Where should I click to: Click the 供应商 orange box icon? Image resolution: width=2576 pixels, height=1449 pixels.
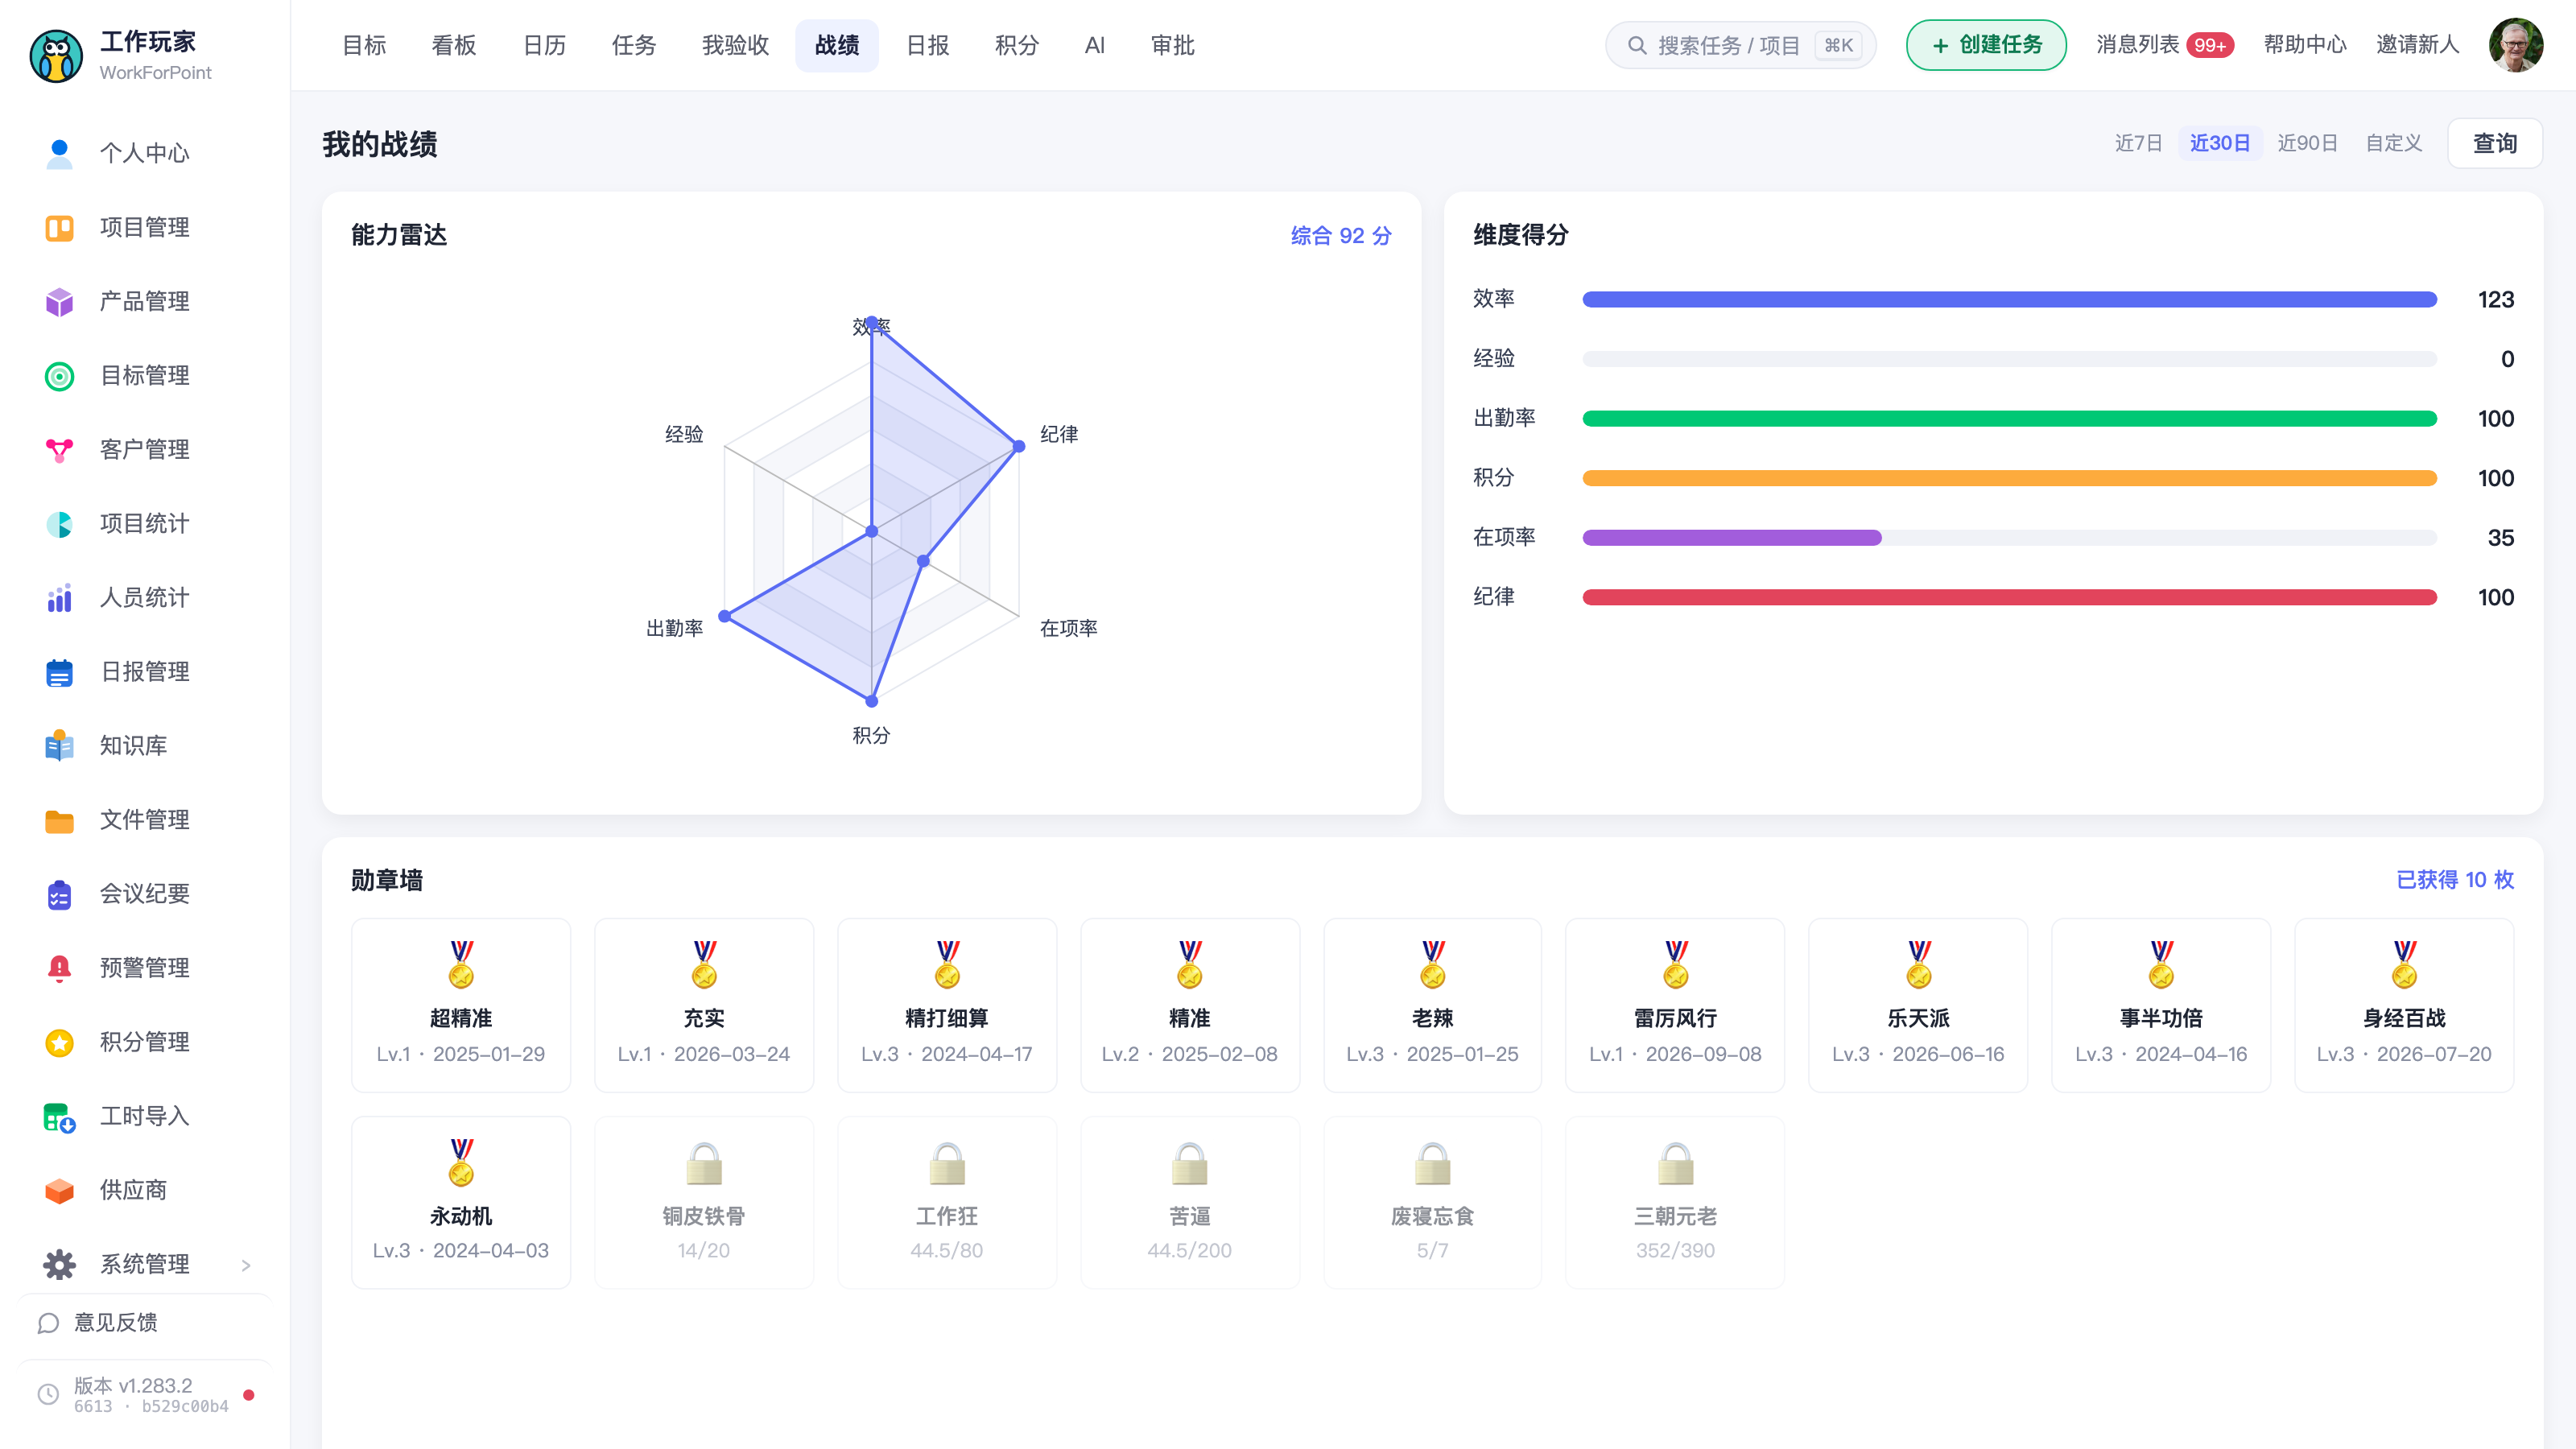[x=59, y=1190]
